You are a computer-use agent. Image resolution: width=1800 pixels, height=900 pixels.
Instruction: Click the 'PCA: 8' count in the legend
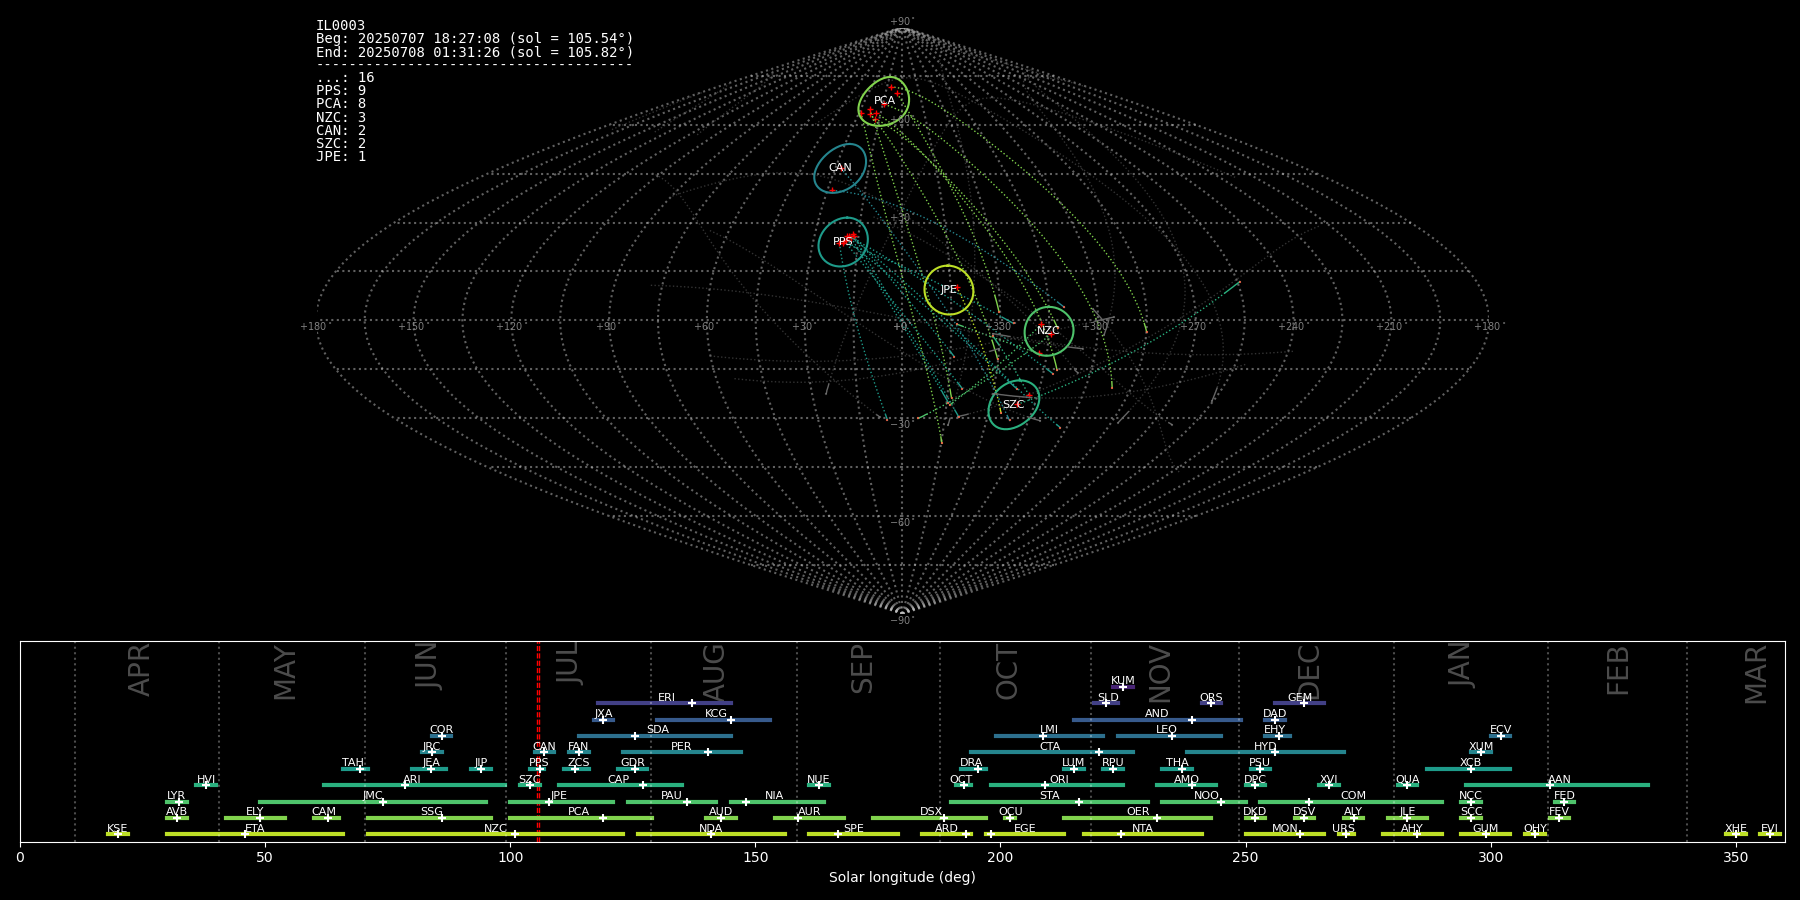pyautogui.click(x=341, y=104)
